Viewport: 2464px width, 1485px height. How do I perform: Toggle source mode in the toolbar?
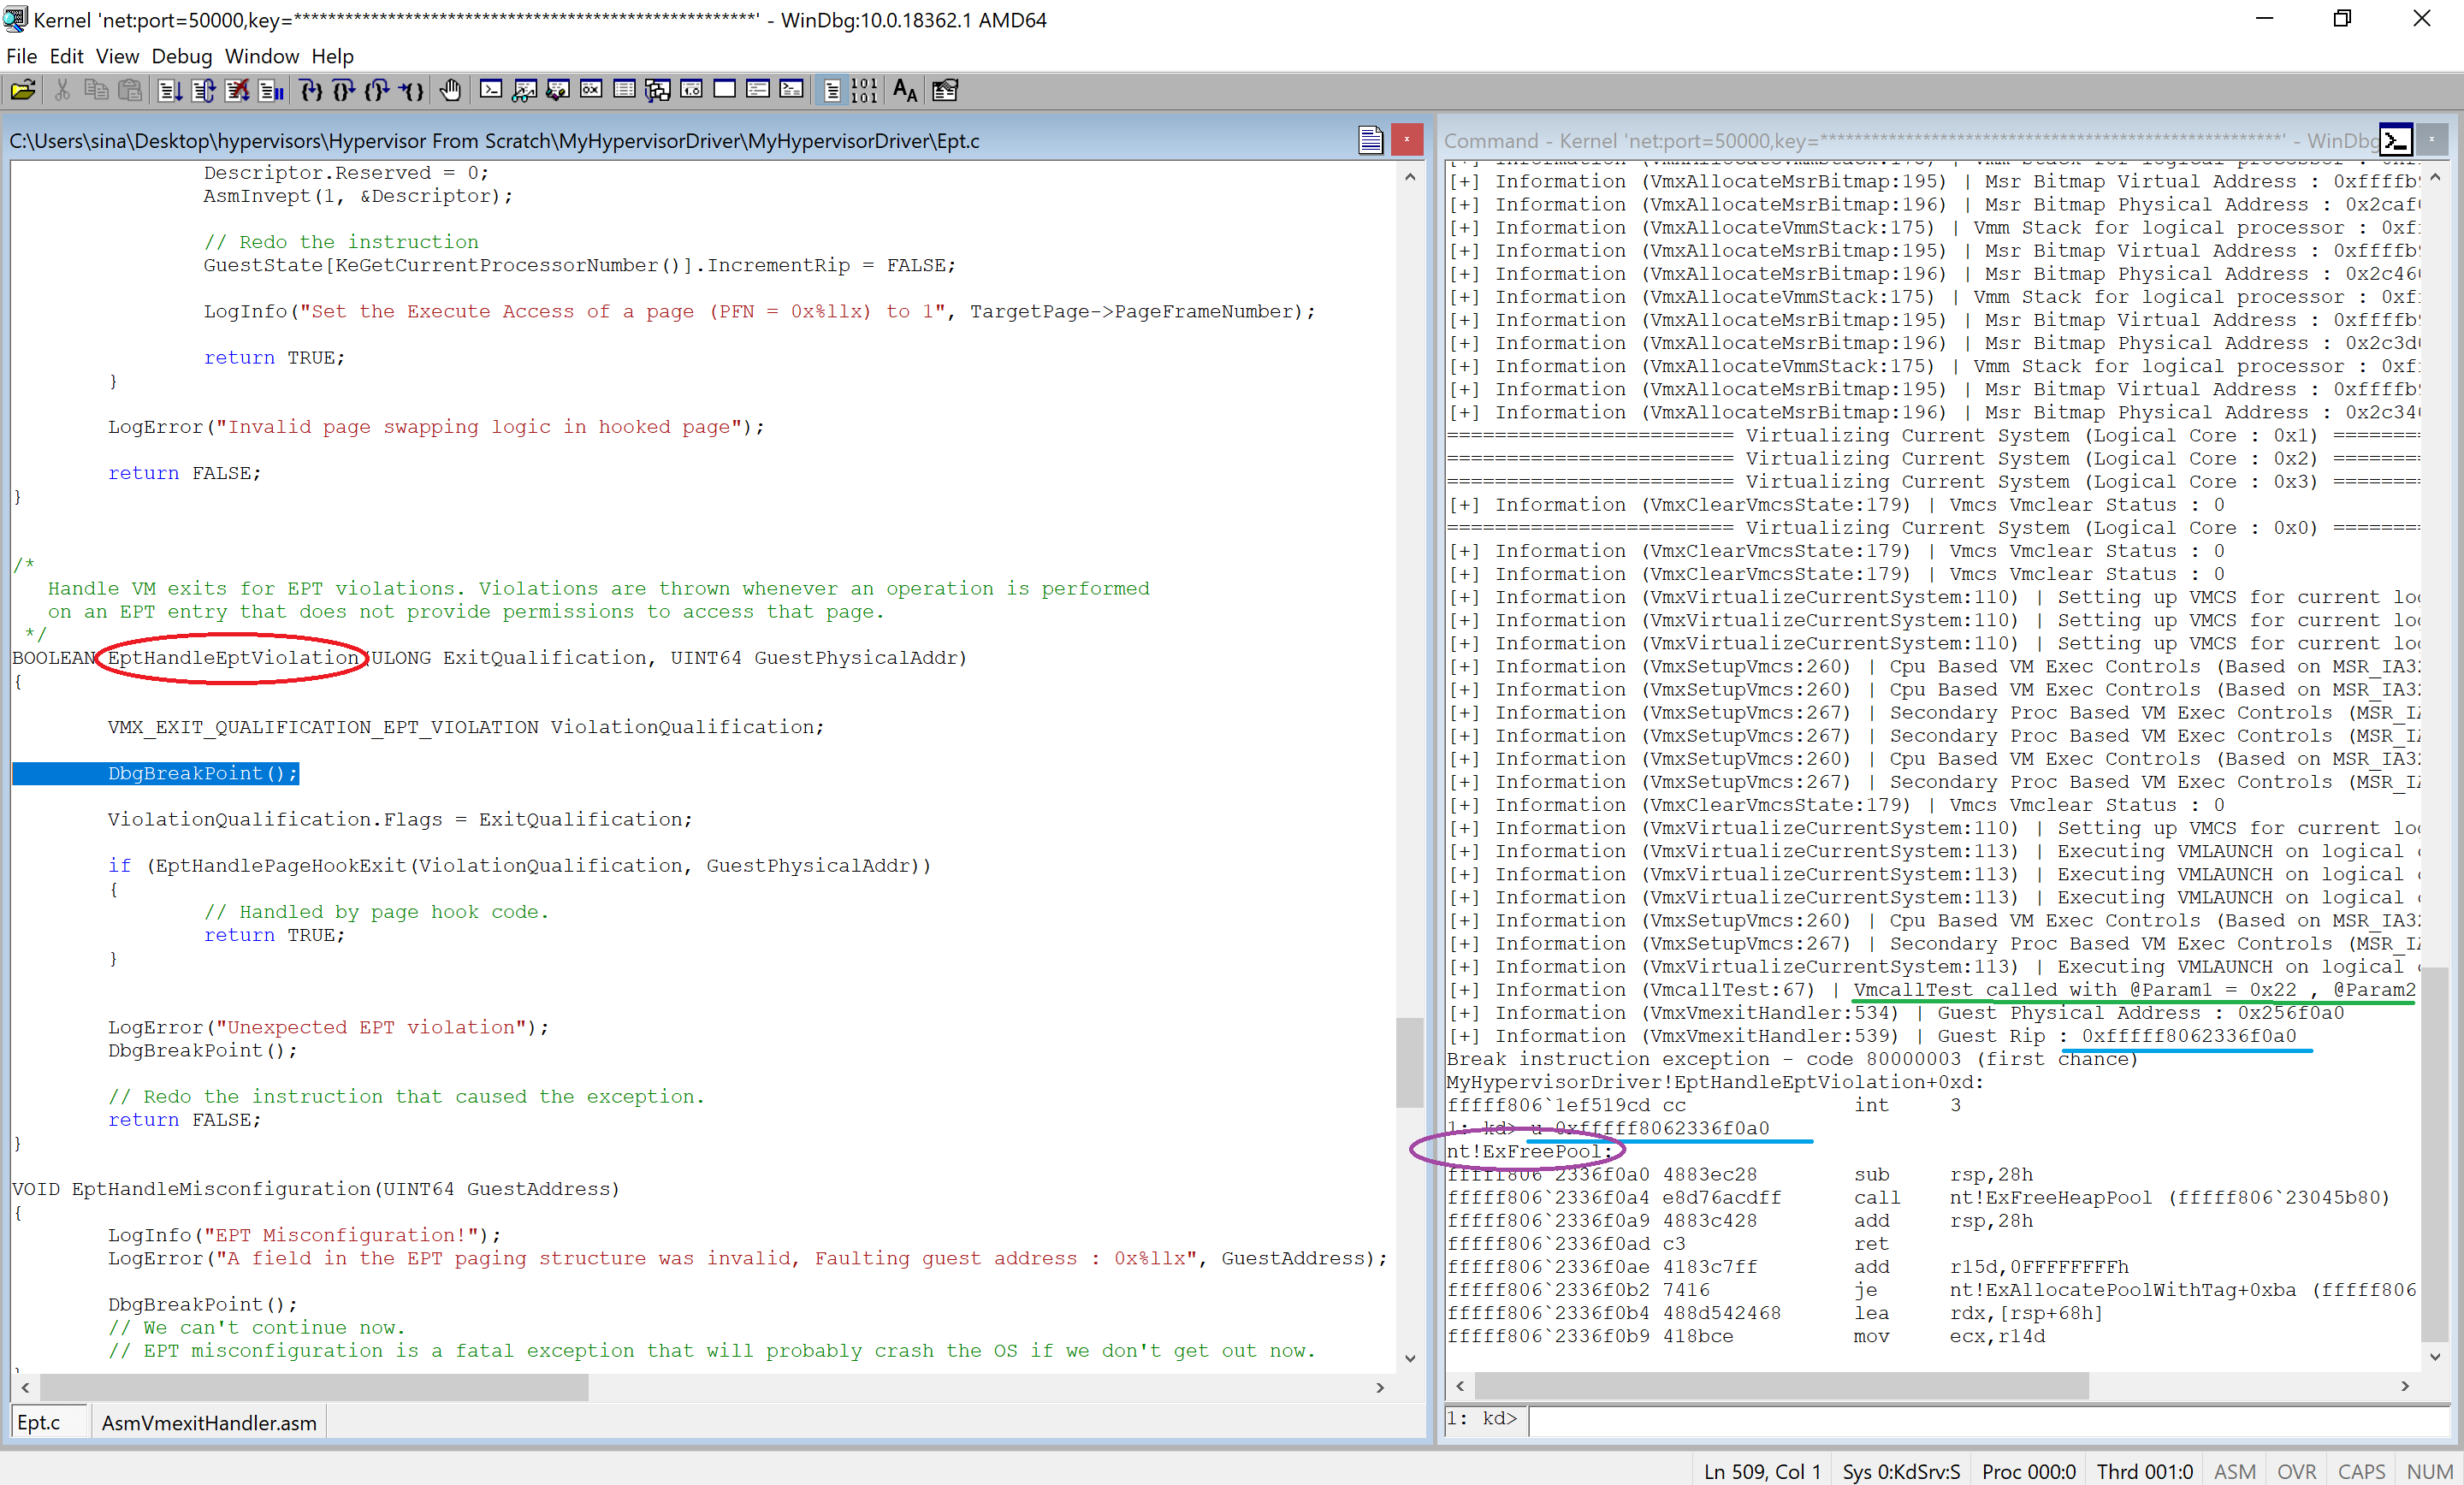coord(833,90)
